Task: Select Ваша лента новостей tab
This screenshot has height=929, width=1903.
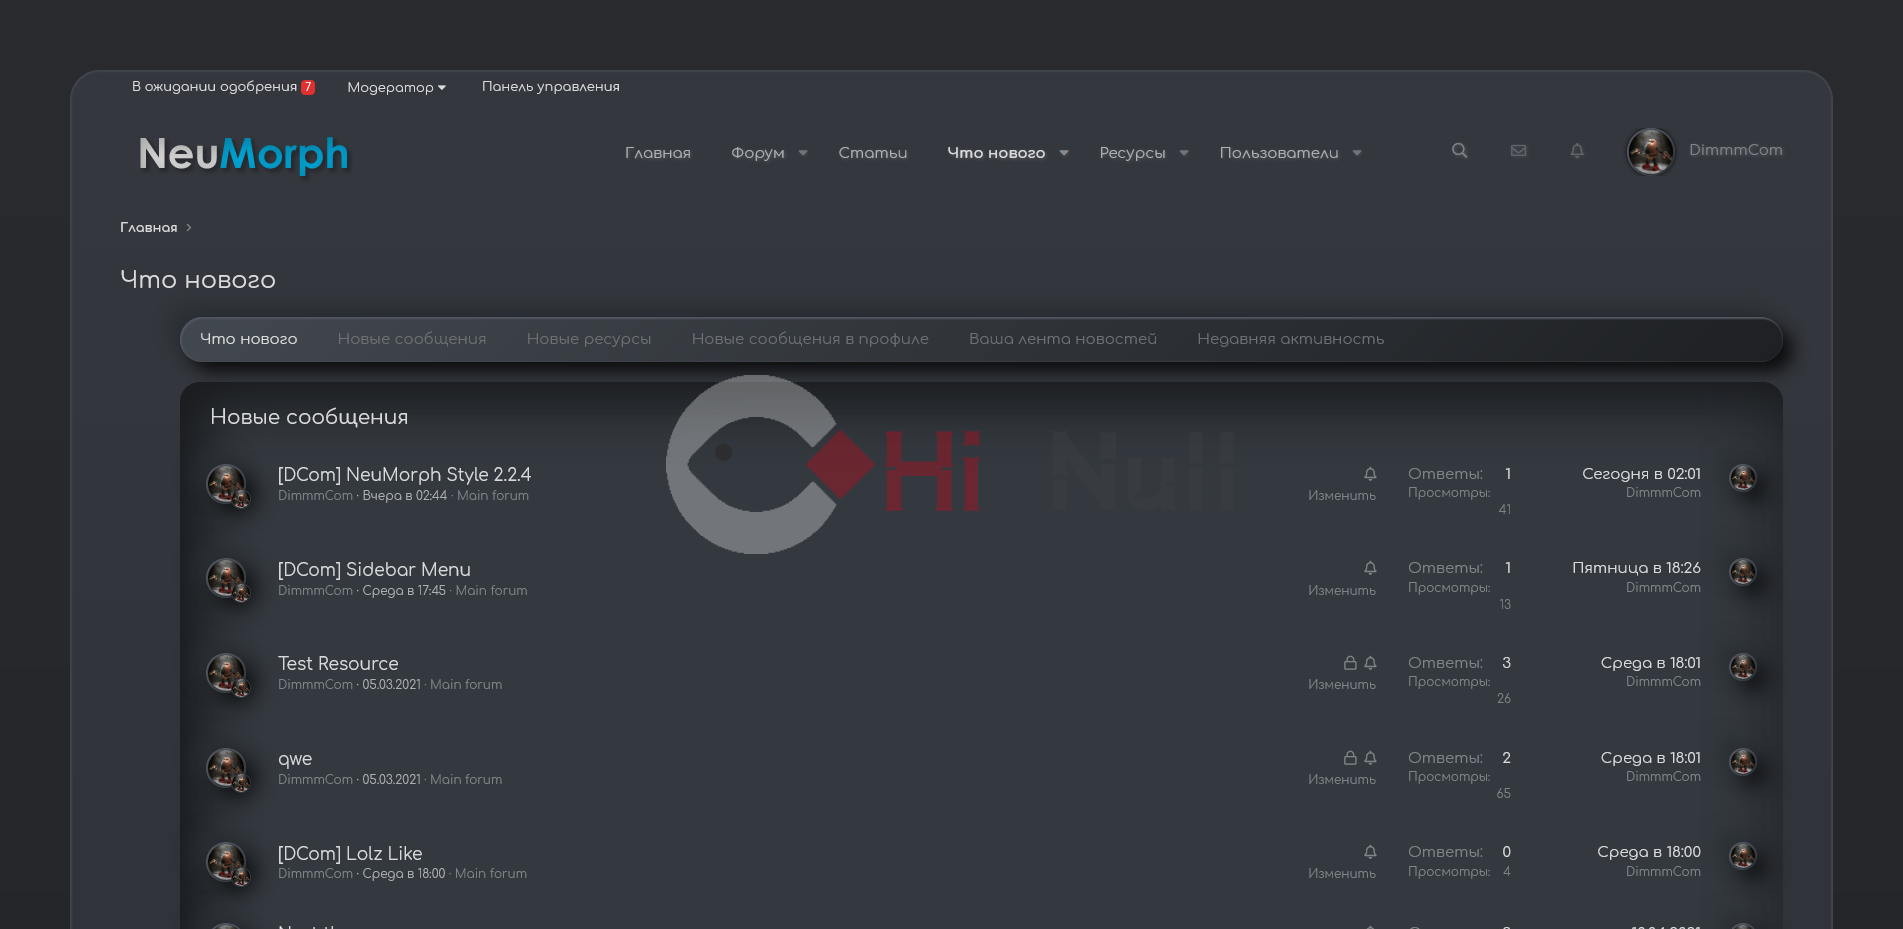Action: [1063, 339]
